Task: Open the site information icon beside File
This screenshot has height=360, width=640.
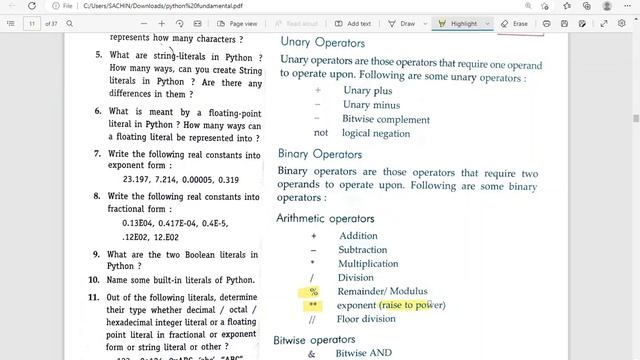Action: [56, 6]
